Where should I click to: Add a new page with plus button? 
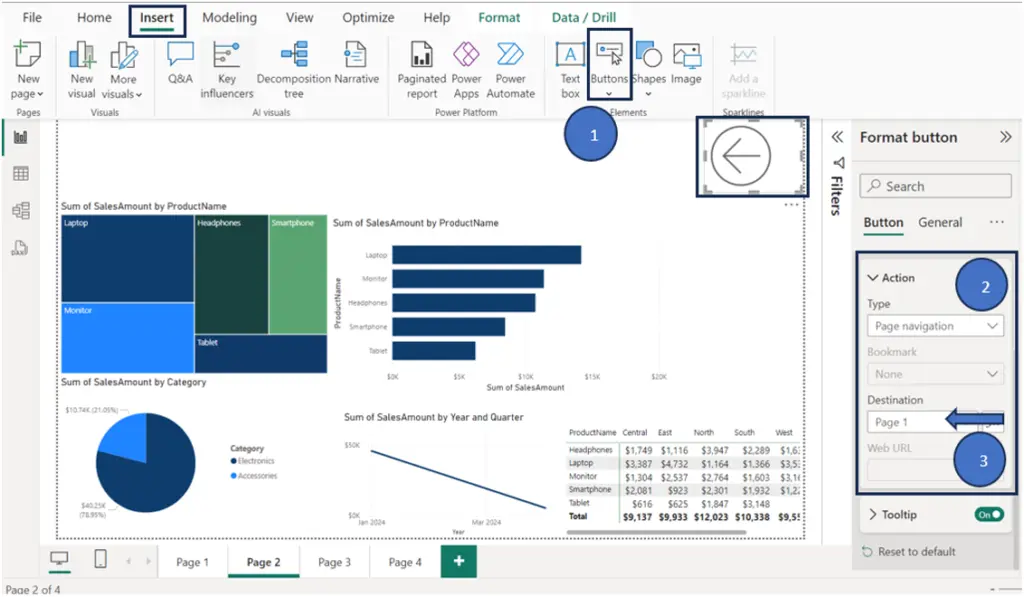(458, 561)
